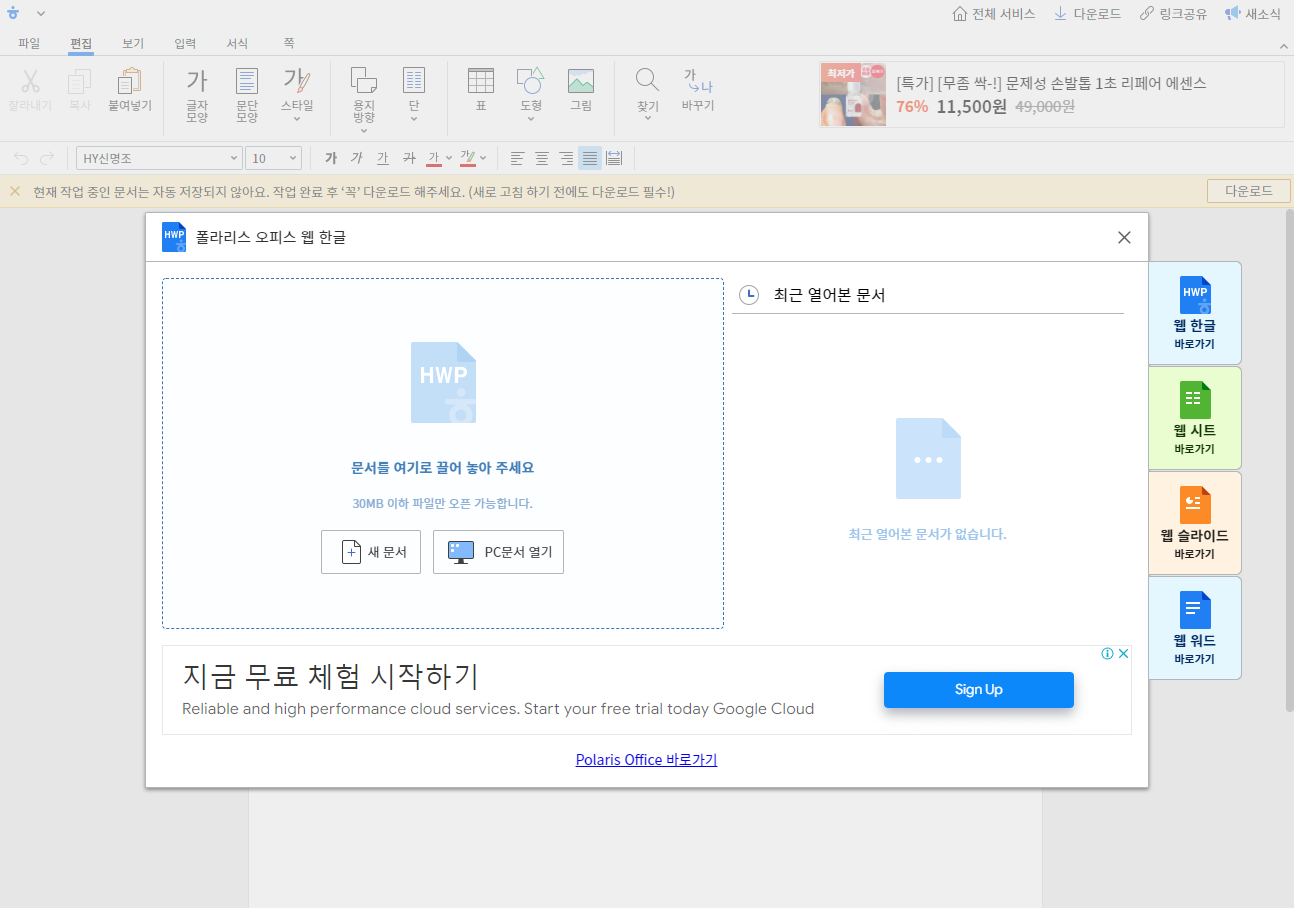The height and width of the screenshot is (908, 1294).
Task: Click the yellow bar 다운로드 button
Action: tap(1248, 191)
